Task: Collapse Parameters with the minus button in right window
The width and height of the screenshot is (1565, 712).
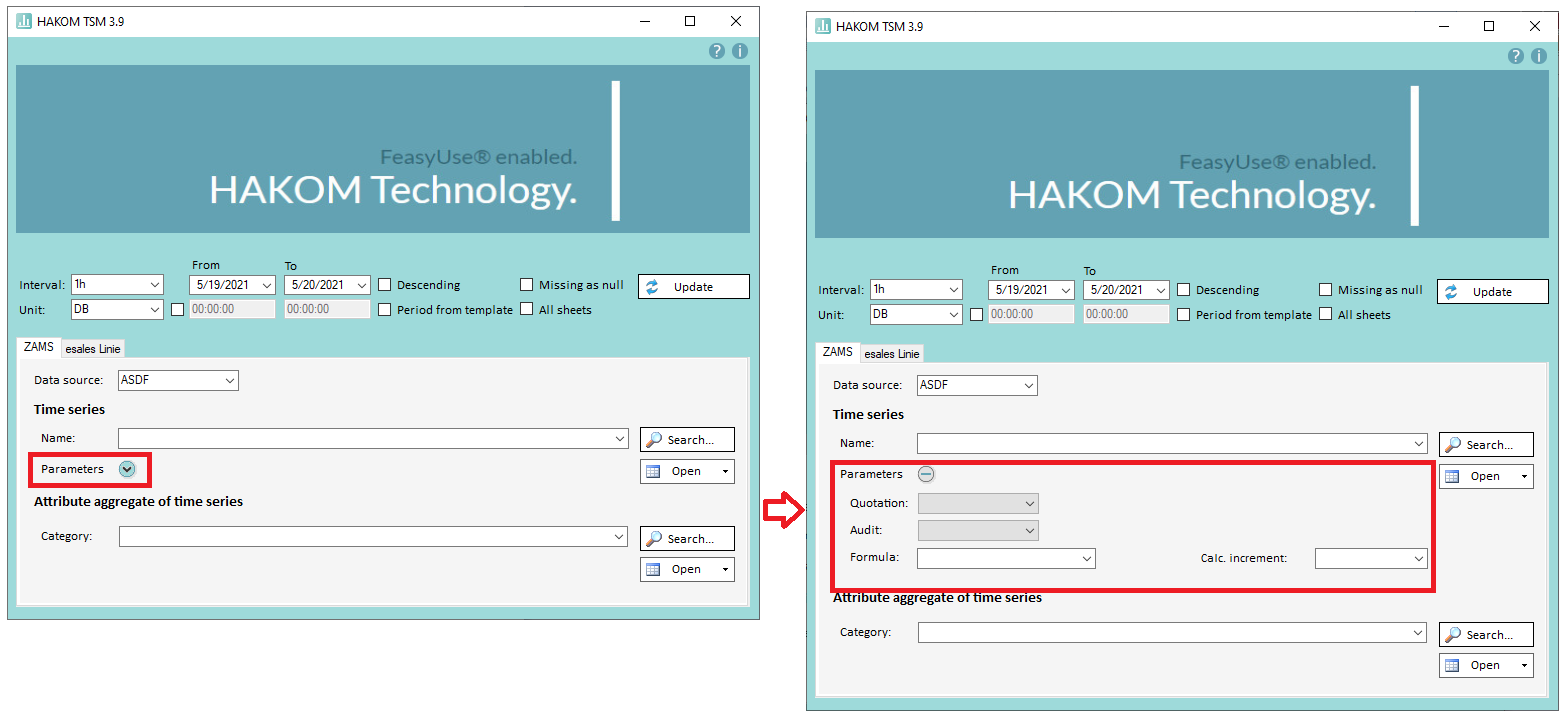Action: point(926,474)
